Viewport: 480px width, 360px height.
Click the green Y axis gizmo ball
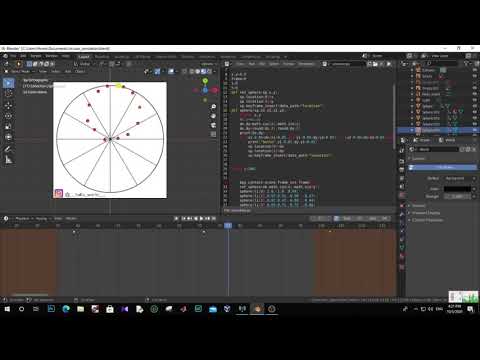tap(205, 81)
